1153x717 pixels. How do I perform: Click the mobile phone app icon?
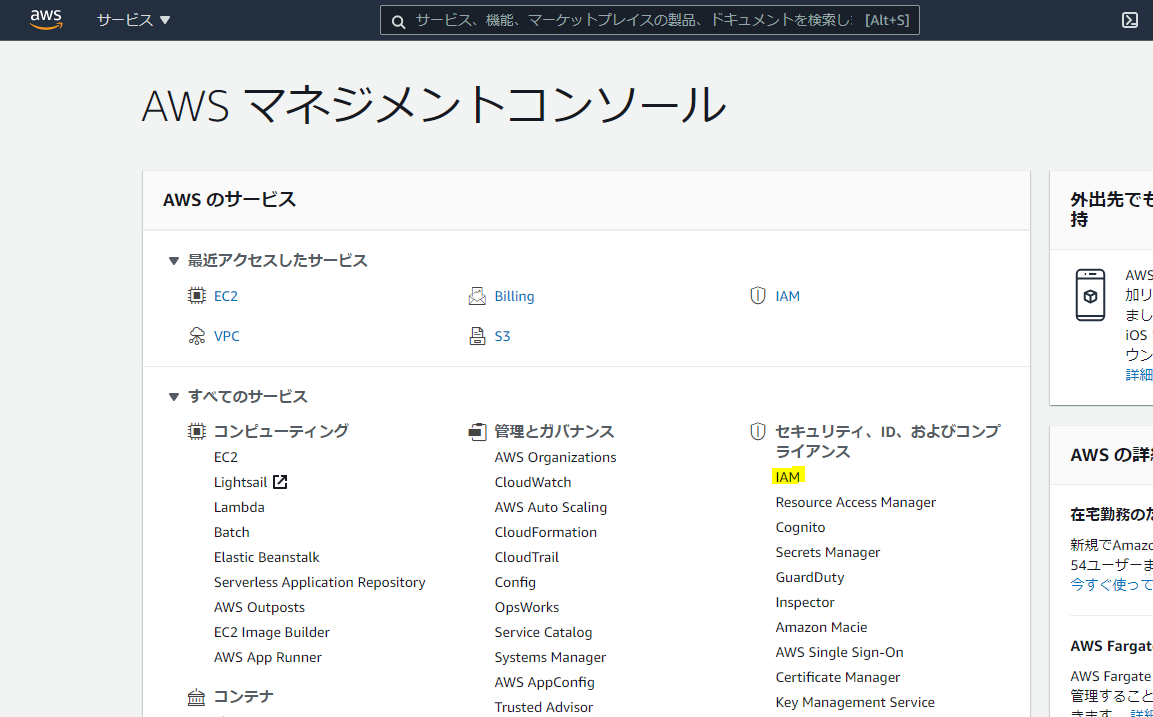coord(1090,295)
